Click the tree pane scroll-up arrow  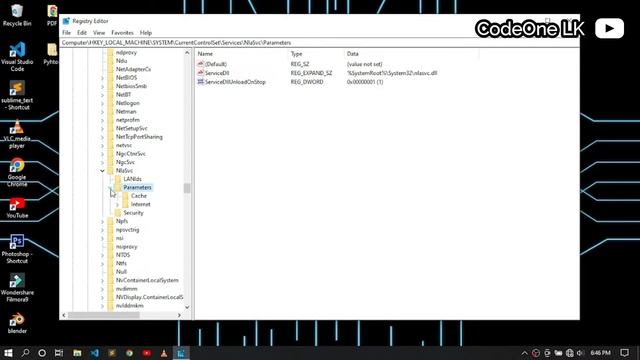pos(187,53)
